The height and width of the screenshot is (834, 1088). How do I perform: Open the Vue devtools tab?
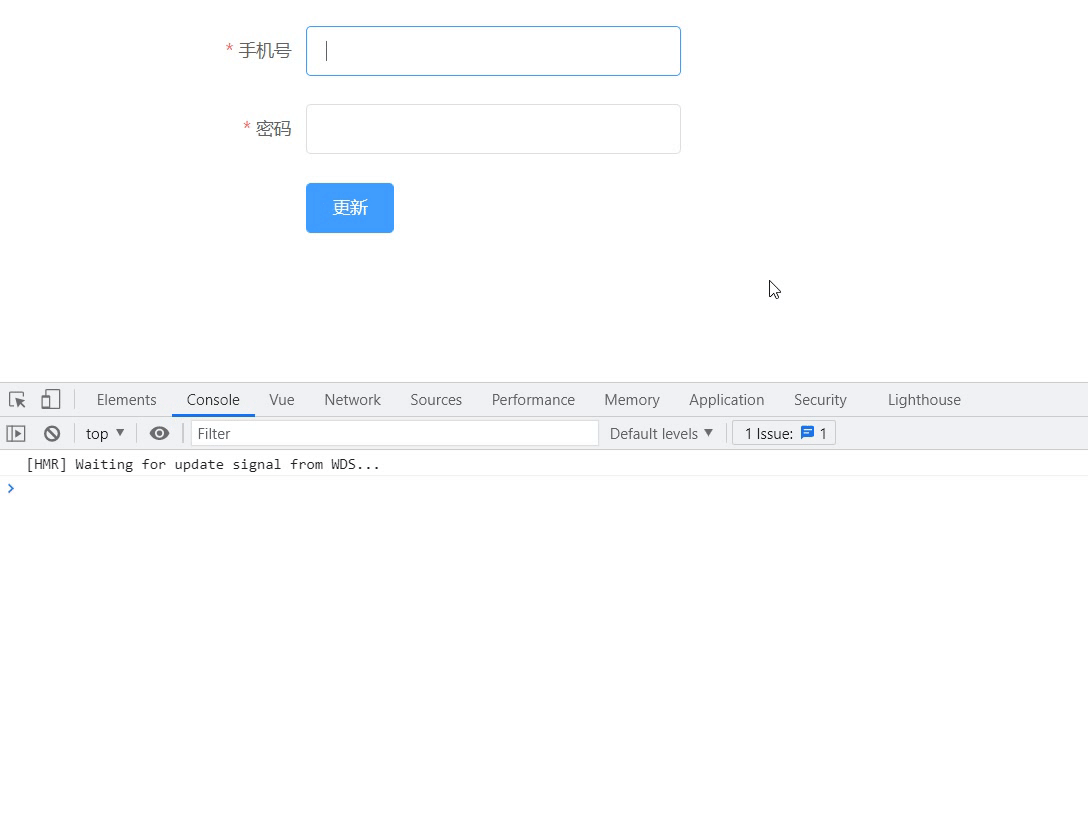[282, 400]
